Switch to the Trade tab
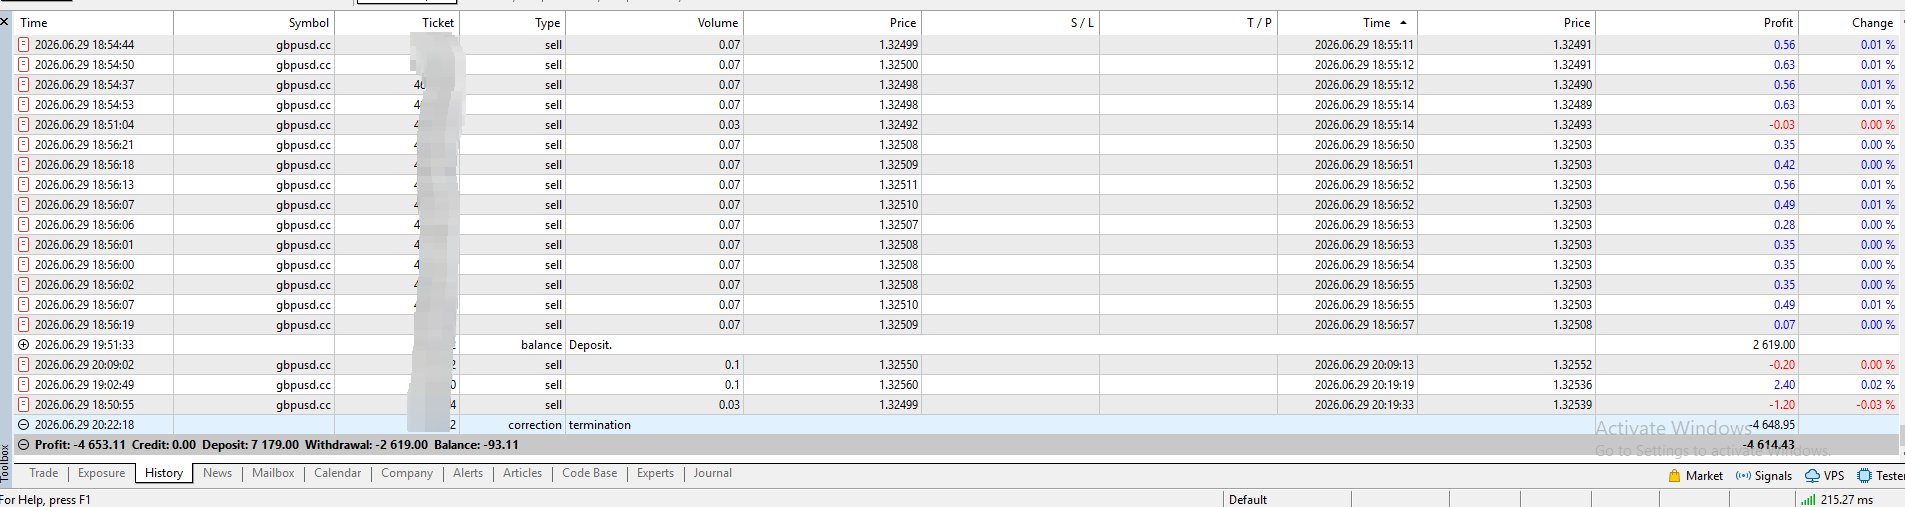The width and height of the screenshot is (1905, 507). [x=43, y=473]
